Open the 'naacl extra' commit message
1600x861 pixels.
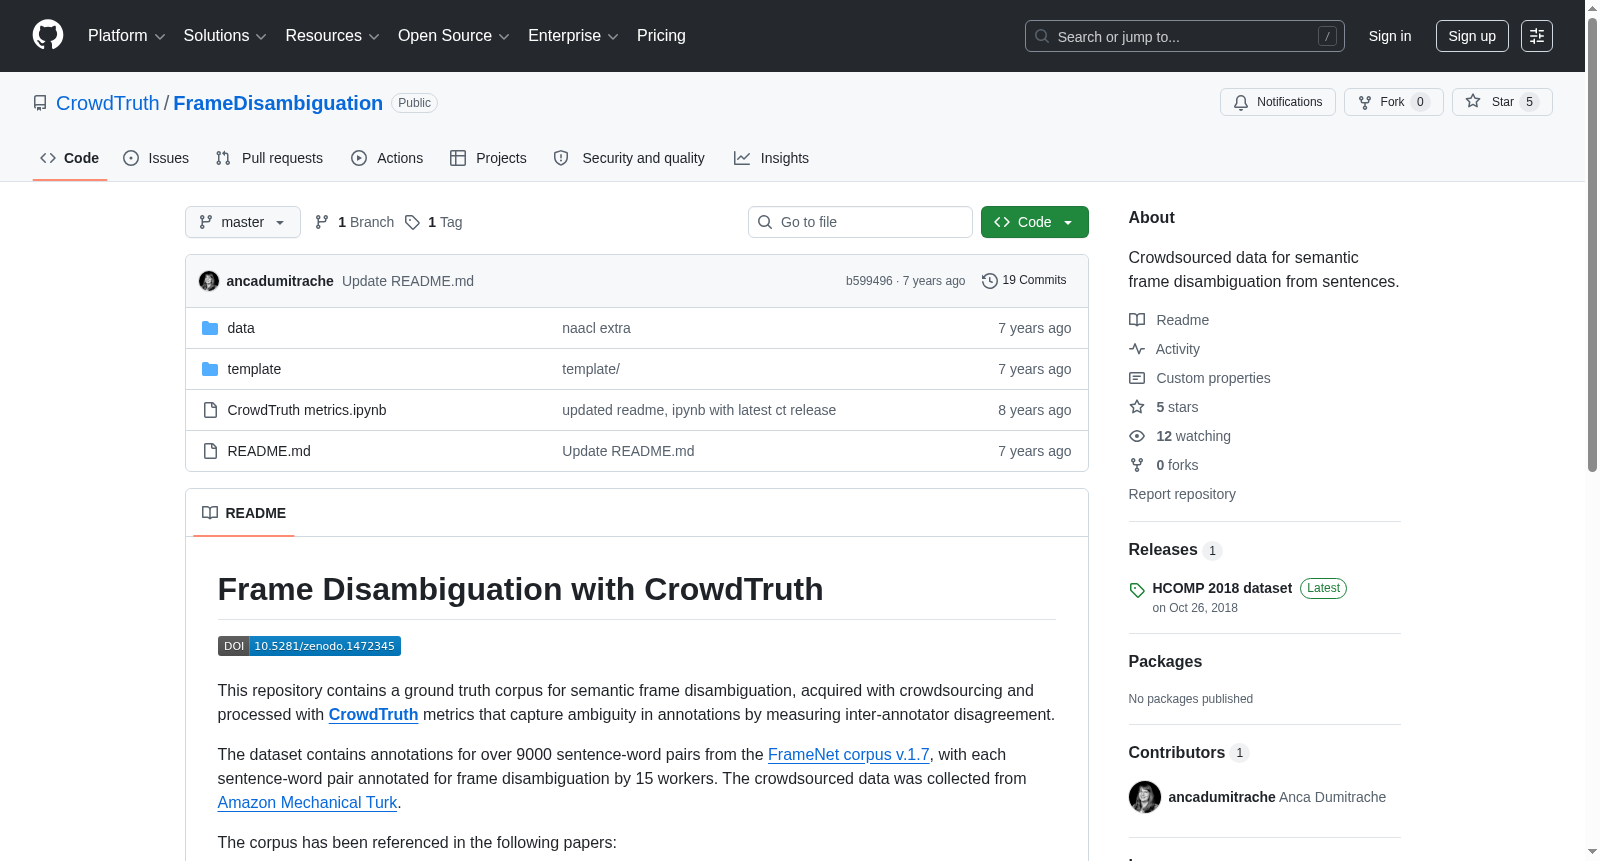[596, 328]
